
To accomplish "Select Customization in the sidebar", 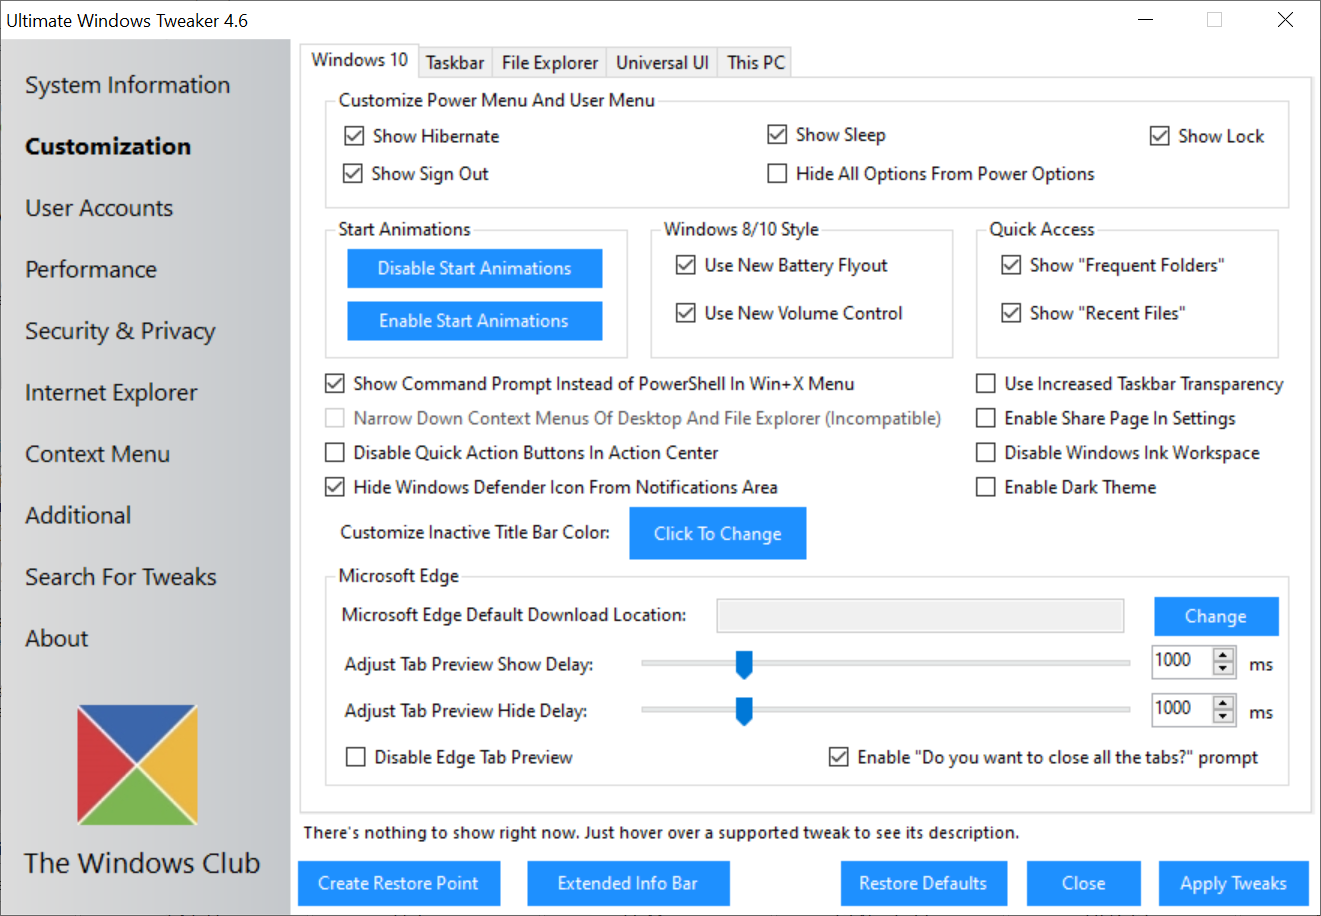I will pos(108,146).
